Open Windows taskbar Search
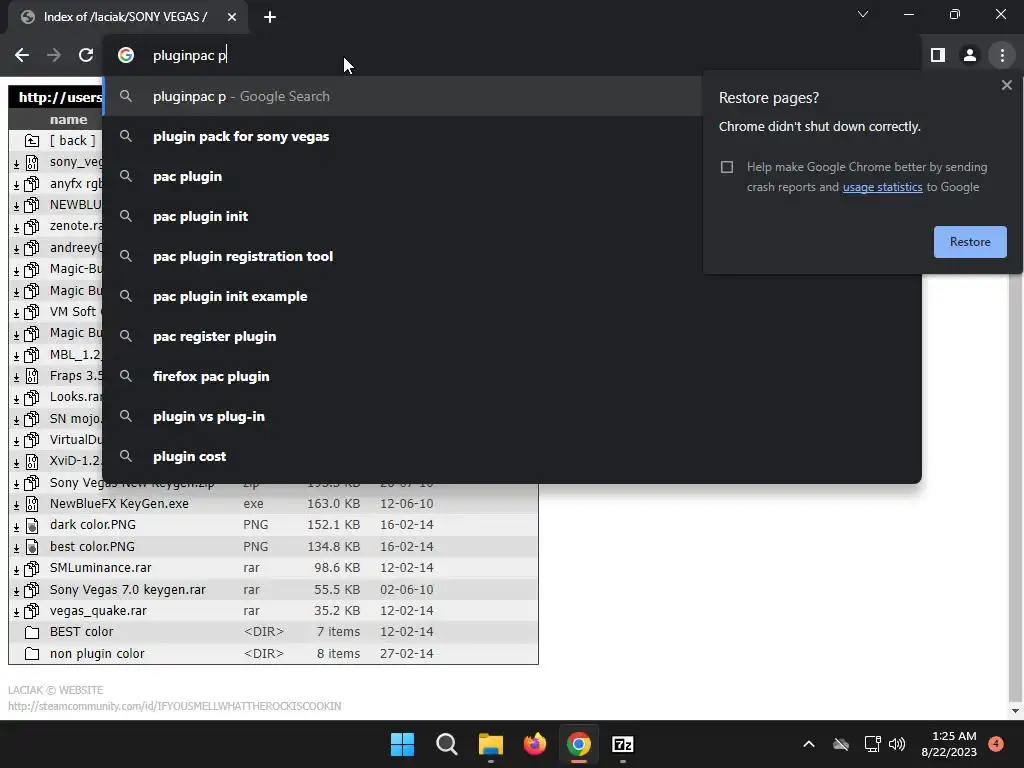 447,744
